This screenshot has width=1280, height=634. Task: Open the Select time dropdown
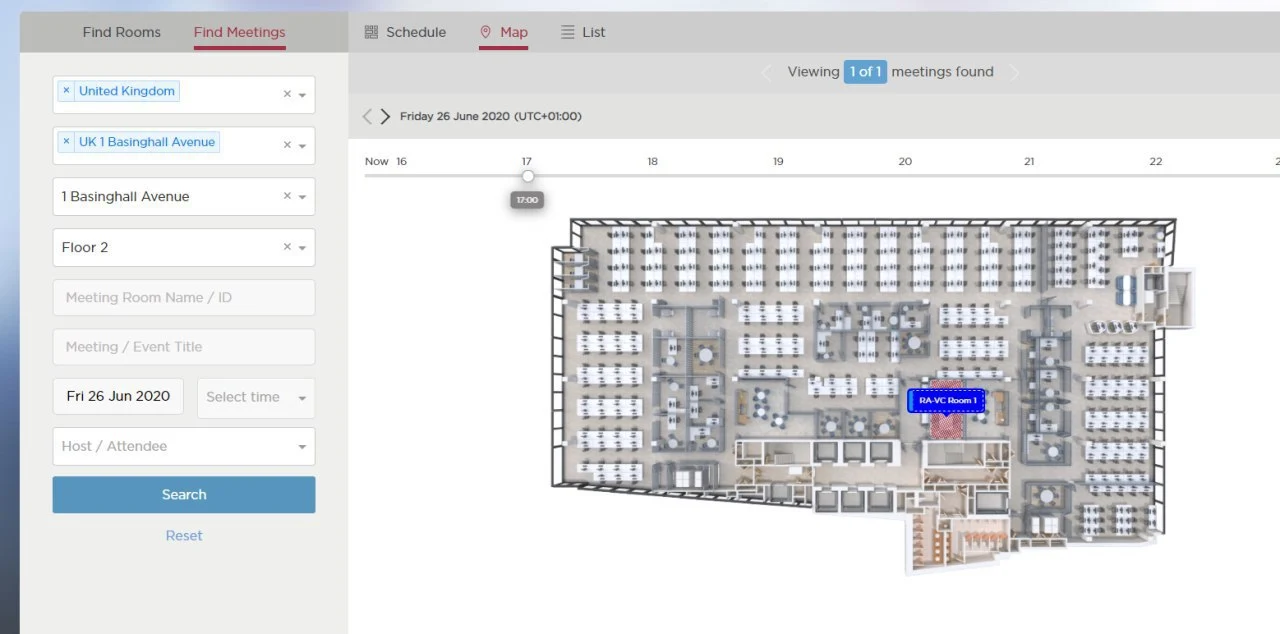click(256, 397)
